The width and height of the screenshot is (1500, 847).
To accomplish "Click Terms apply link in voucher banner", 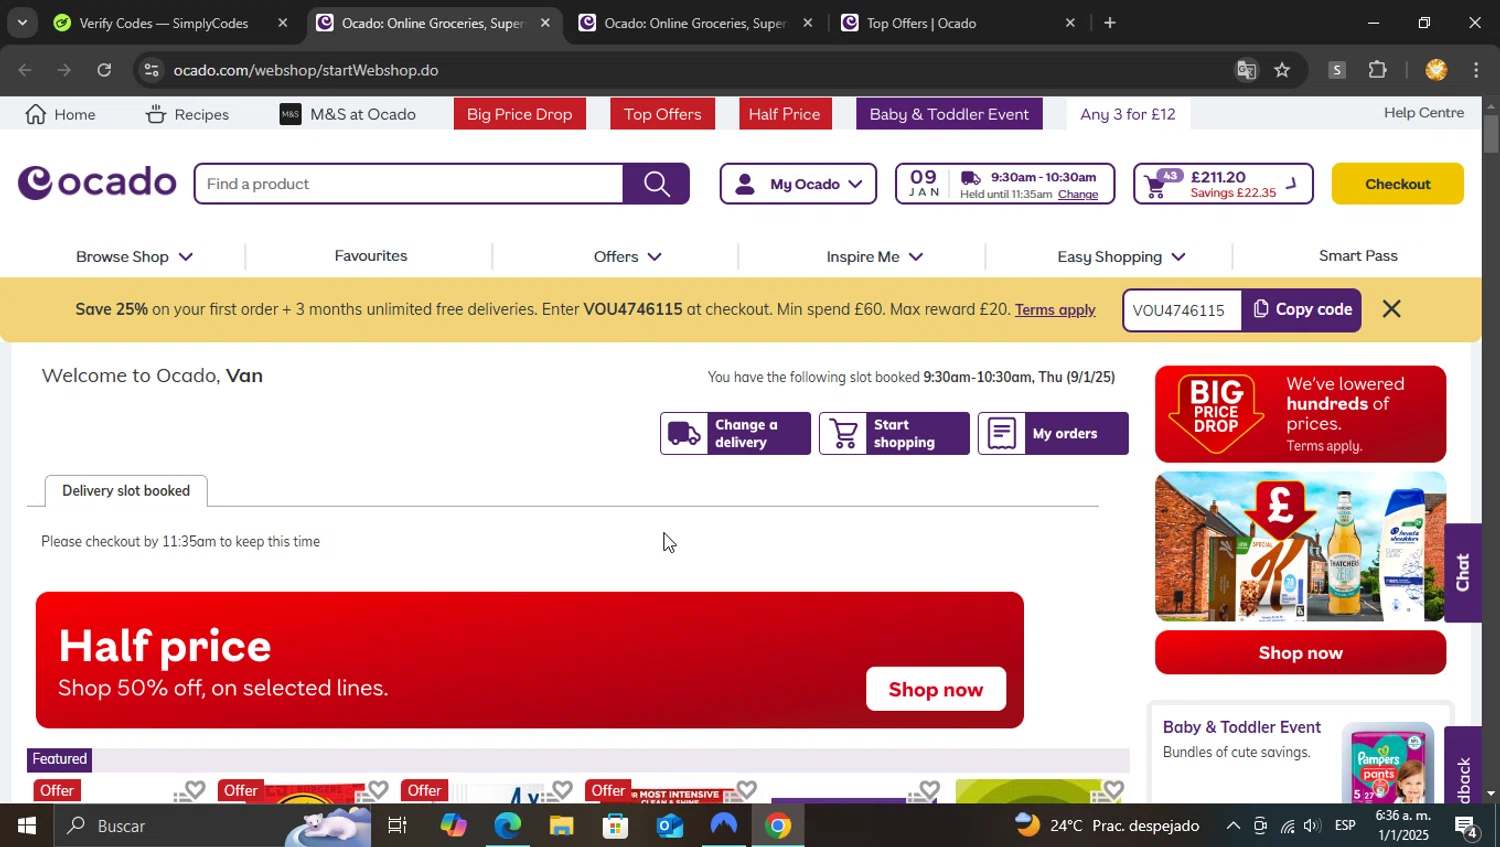I will [x=1055, y=310].
